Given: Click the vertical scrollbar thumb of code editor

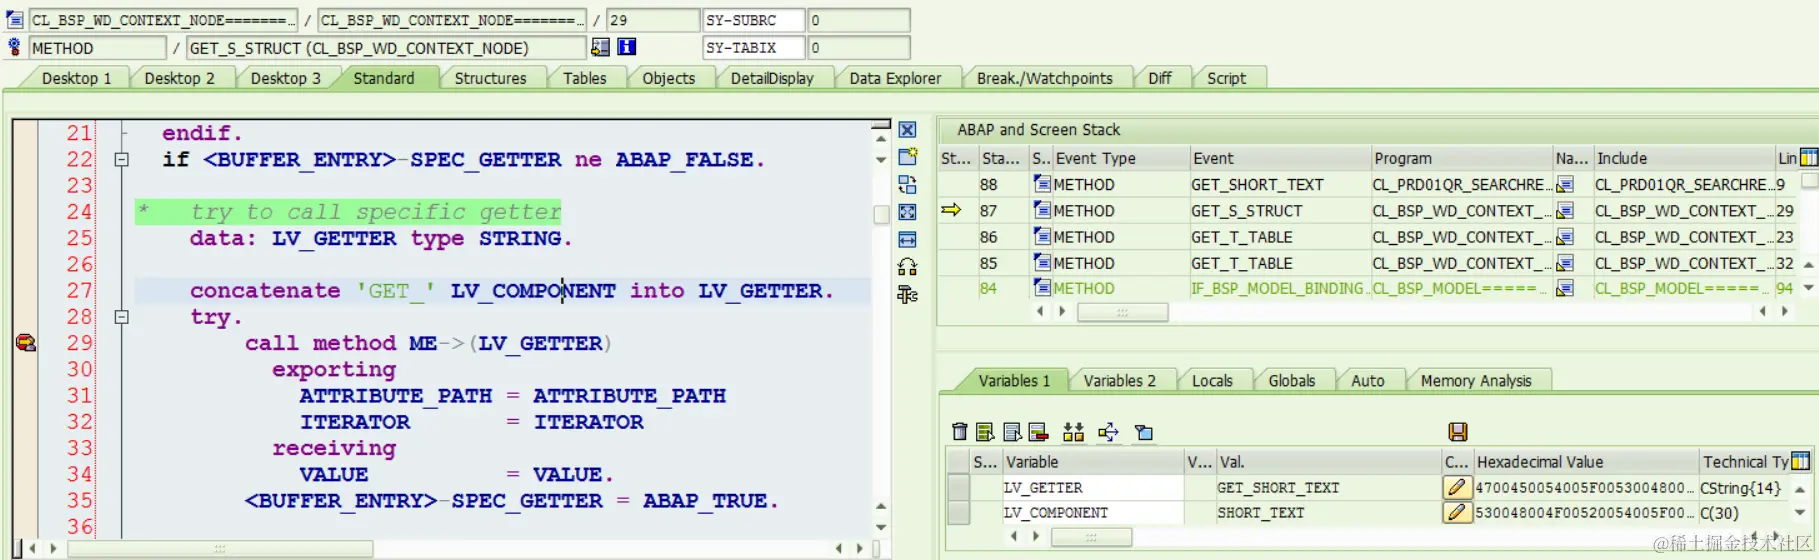Looking at the screenshot, I should (x=881, y=215).
